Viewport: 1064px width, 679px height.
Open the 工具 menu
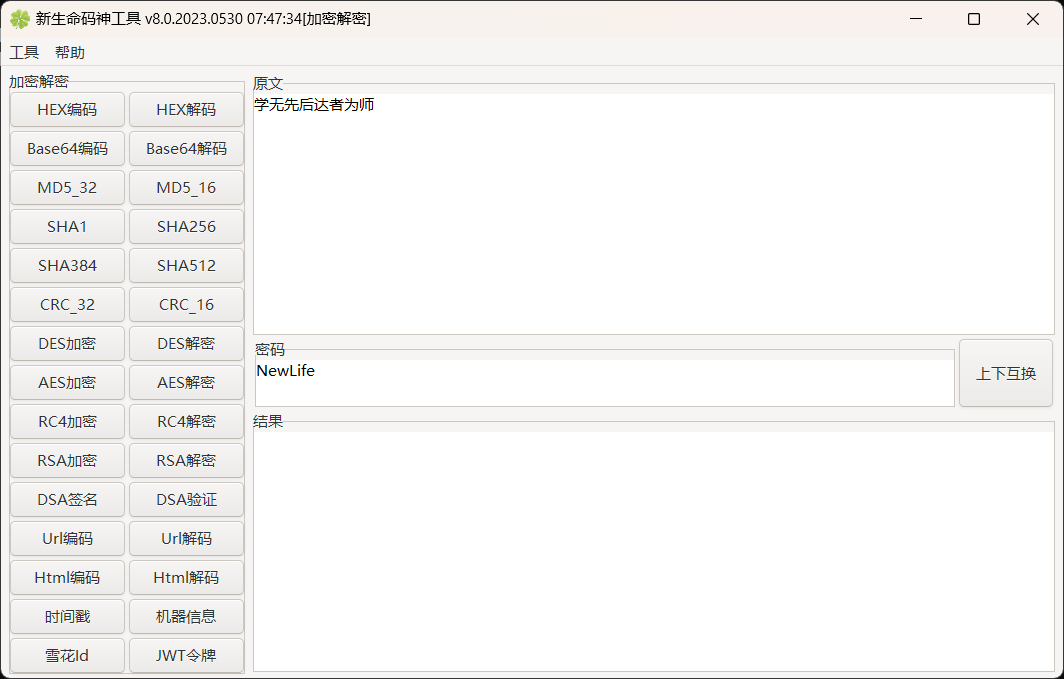tap(24, 53)
